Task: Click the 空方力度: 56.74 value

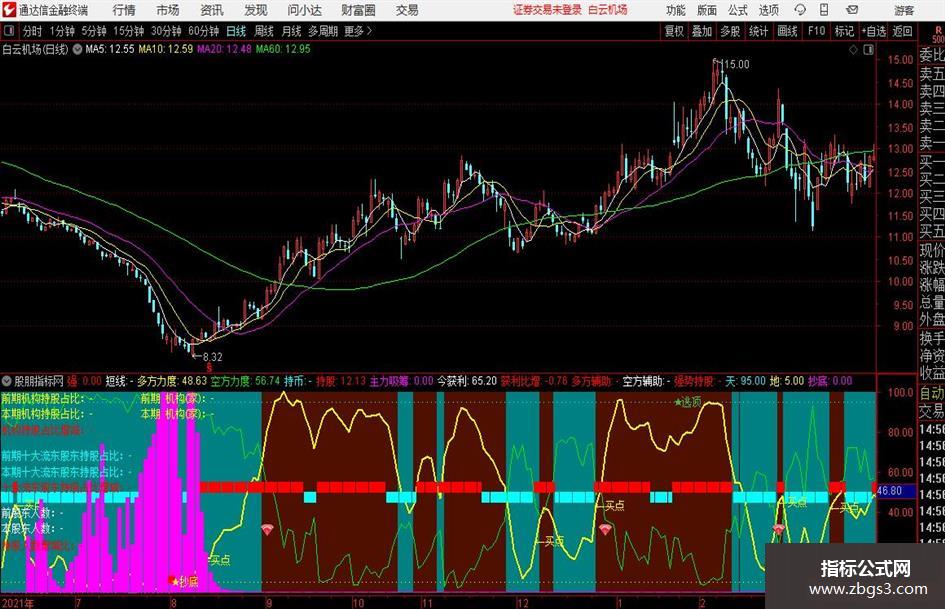Action: click(x=245, y=381)
